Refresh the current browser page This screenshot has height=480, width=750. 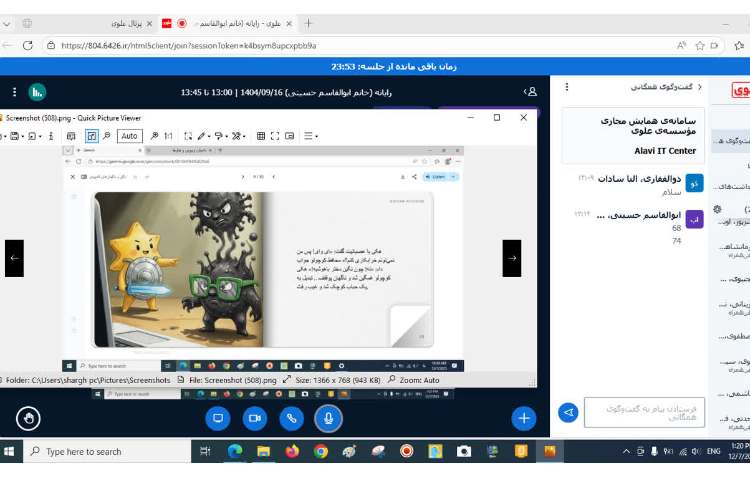(x=27, y=45)
